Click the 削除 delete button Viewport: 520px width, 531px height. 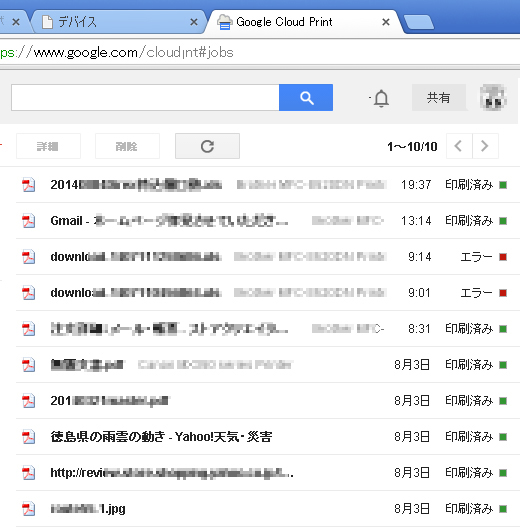click(127, 146)
